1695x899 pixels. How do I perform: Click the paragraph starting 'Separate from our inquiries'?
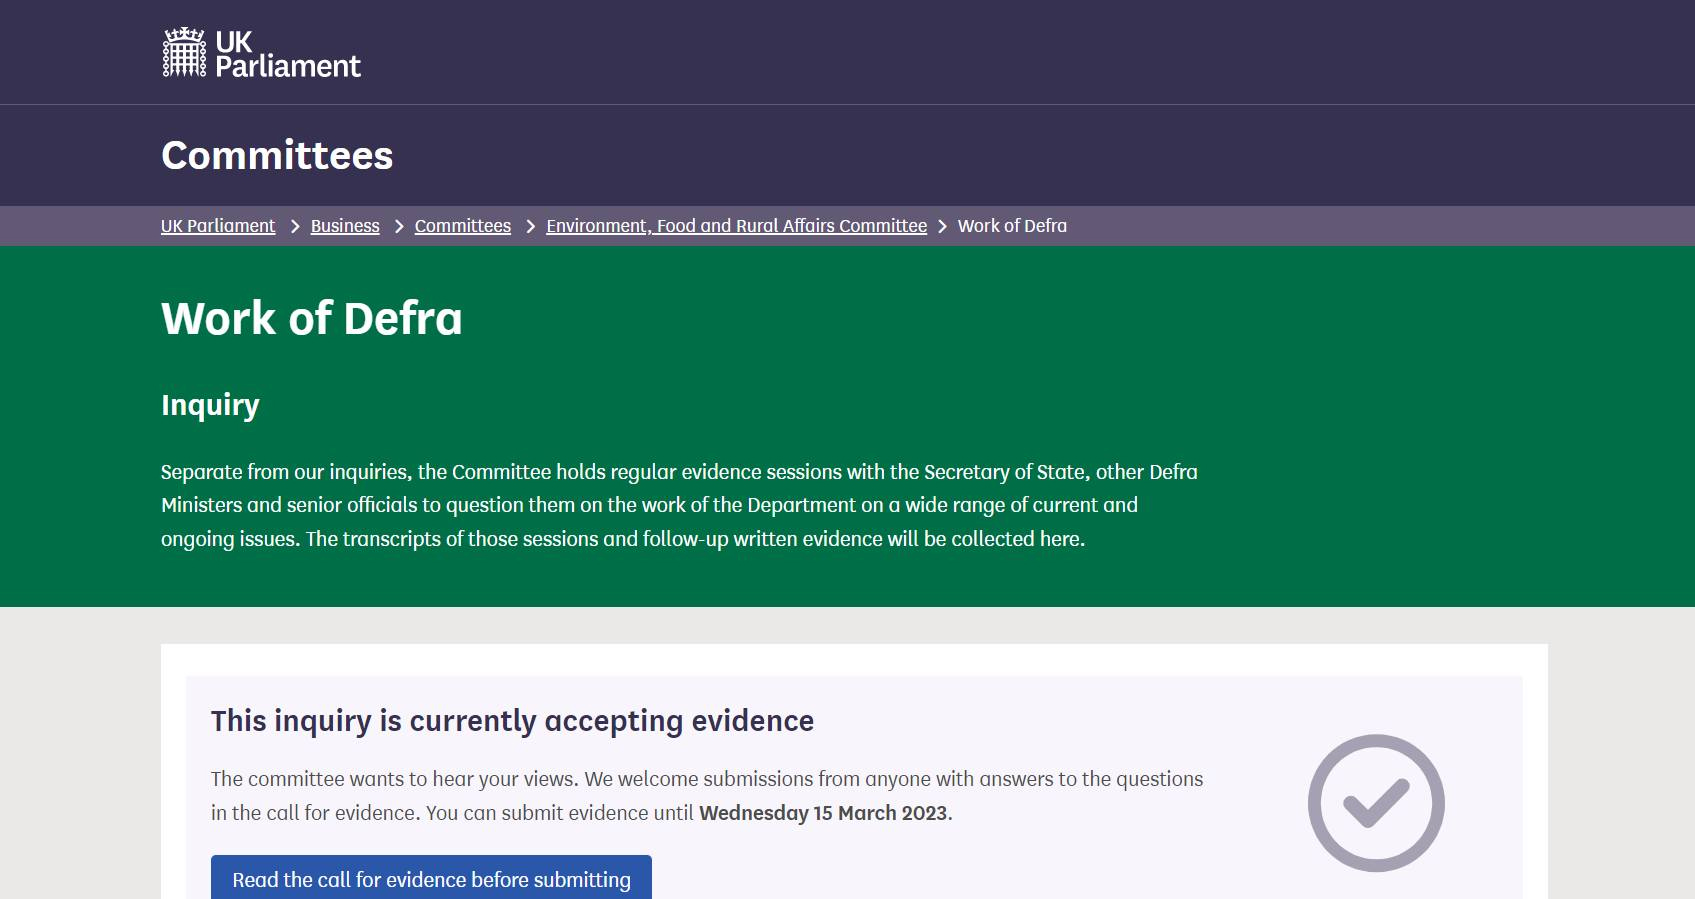[679, 505]
